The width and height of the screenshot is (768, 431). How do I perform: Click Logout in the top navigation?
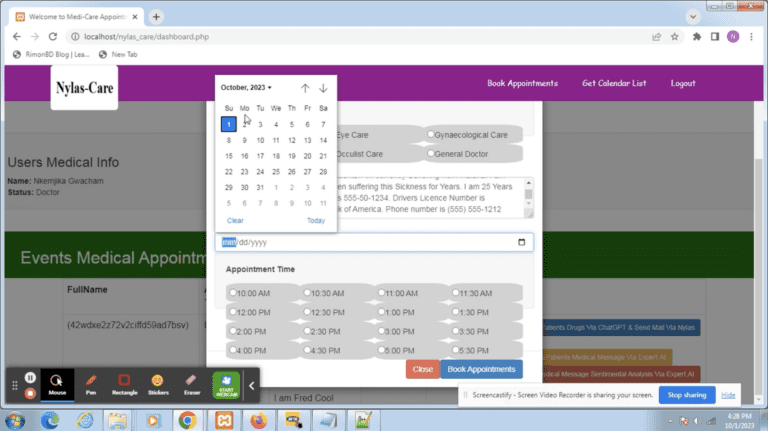tap(683, 83)
